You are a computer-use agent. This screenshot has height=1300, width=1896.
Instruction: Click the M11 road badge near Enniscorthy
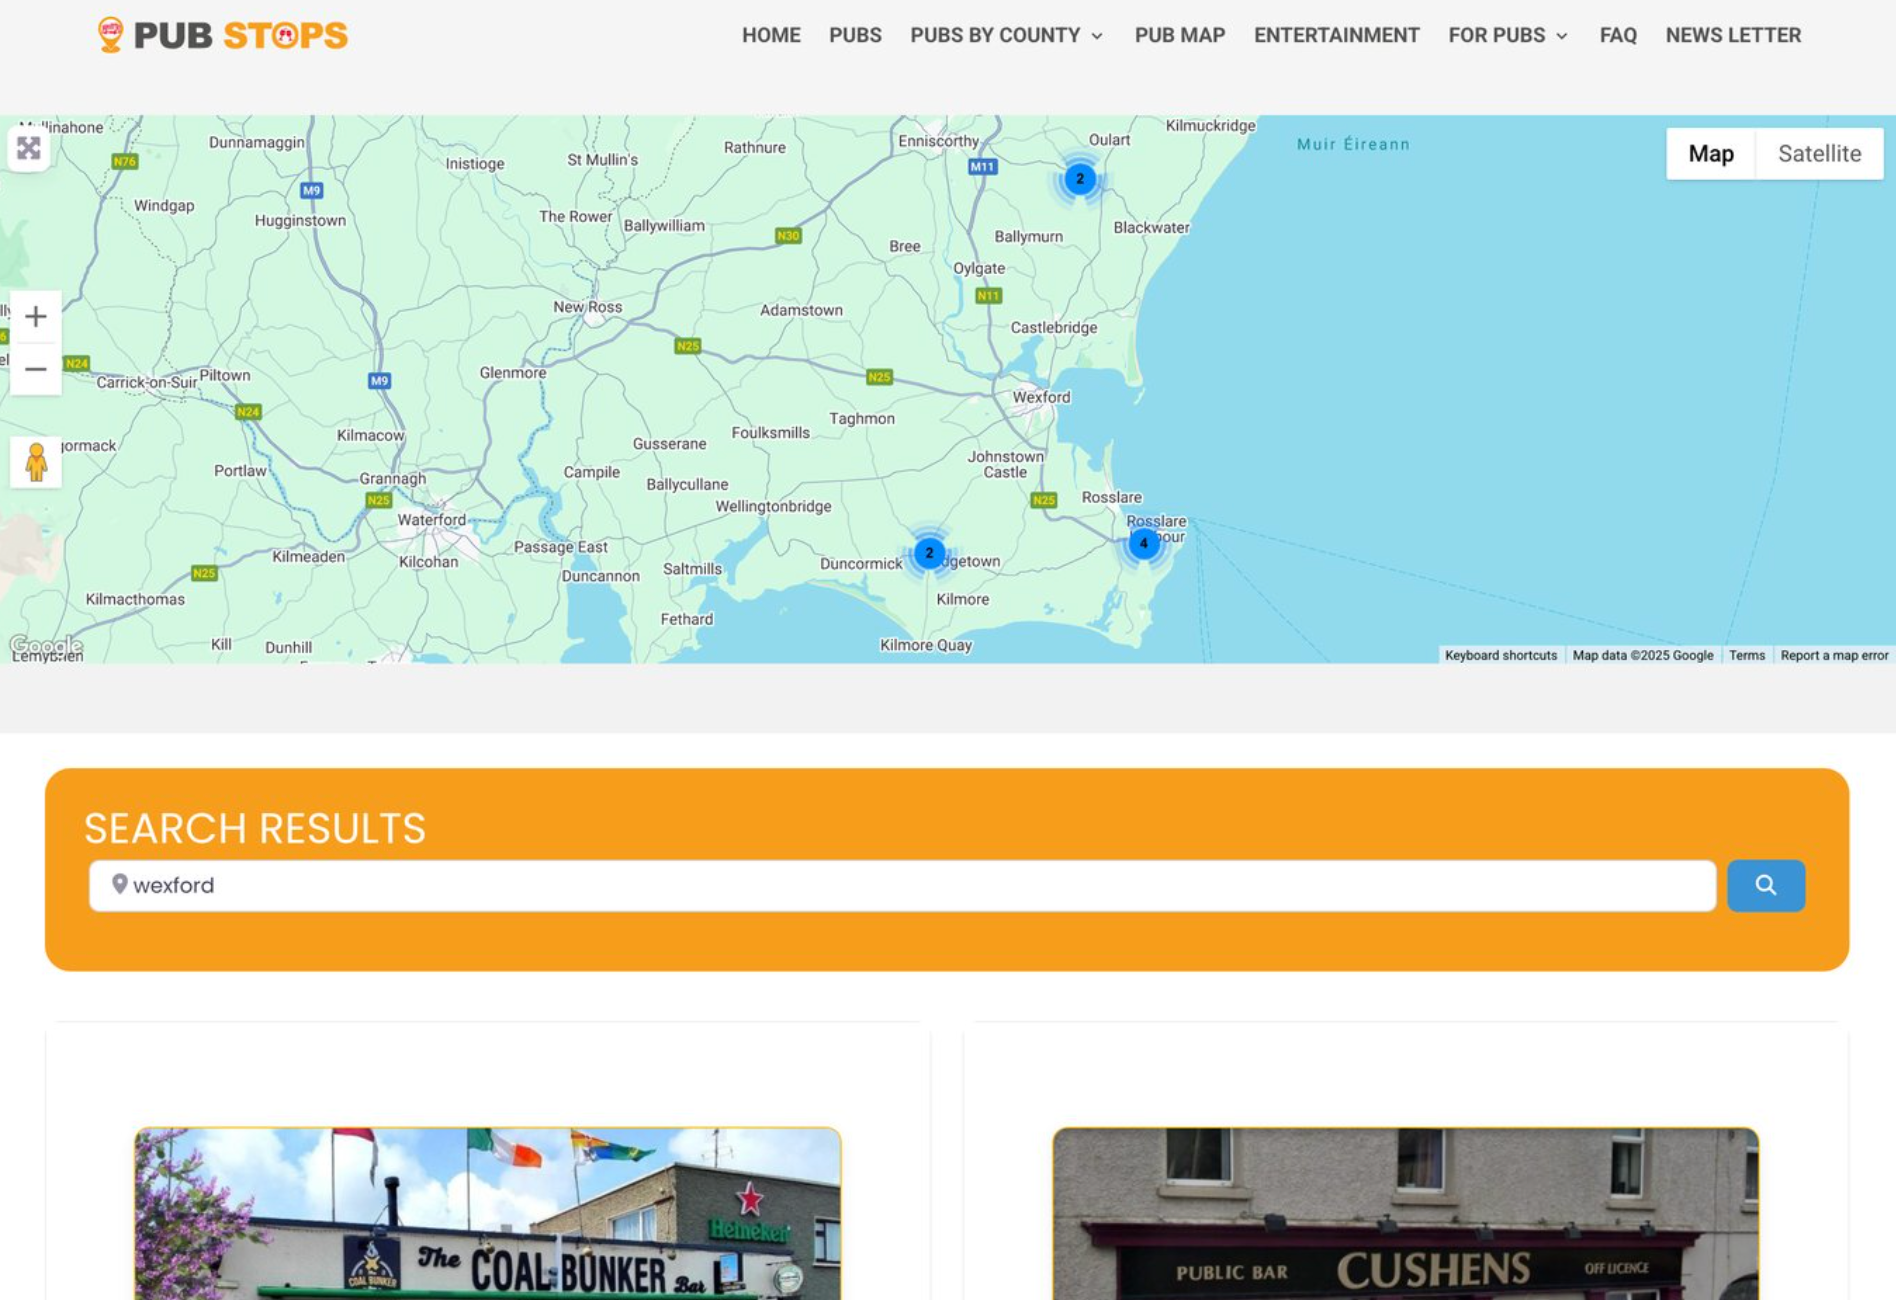pos(982,167)
